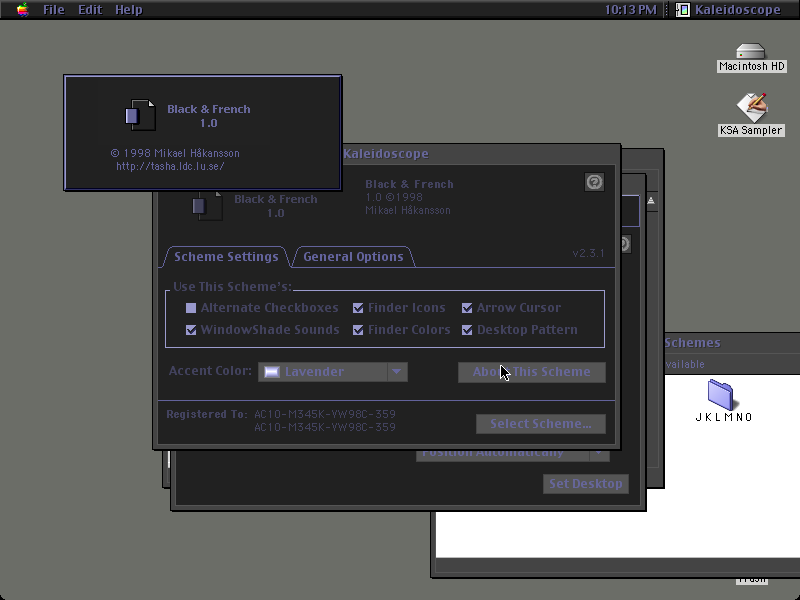Click the About This Scheme button
This screenshot has width=800, height=600.
coord(532,372)
